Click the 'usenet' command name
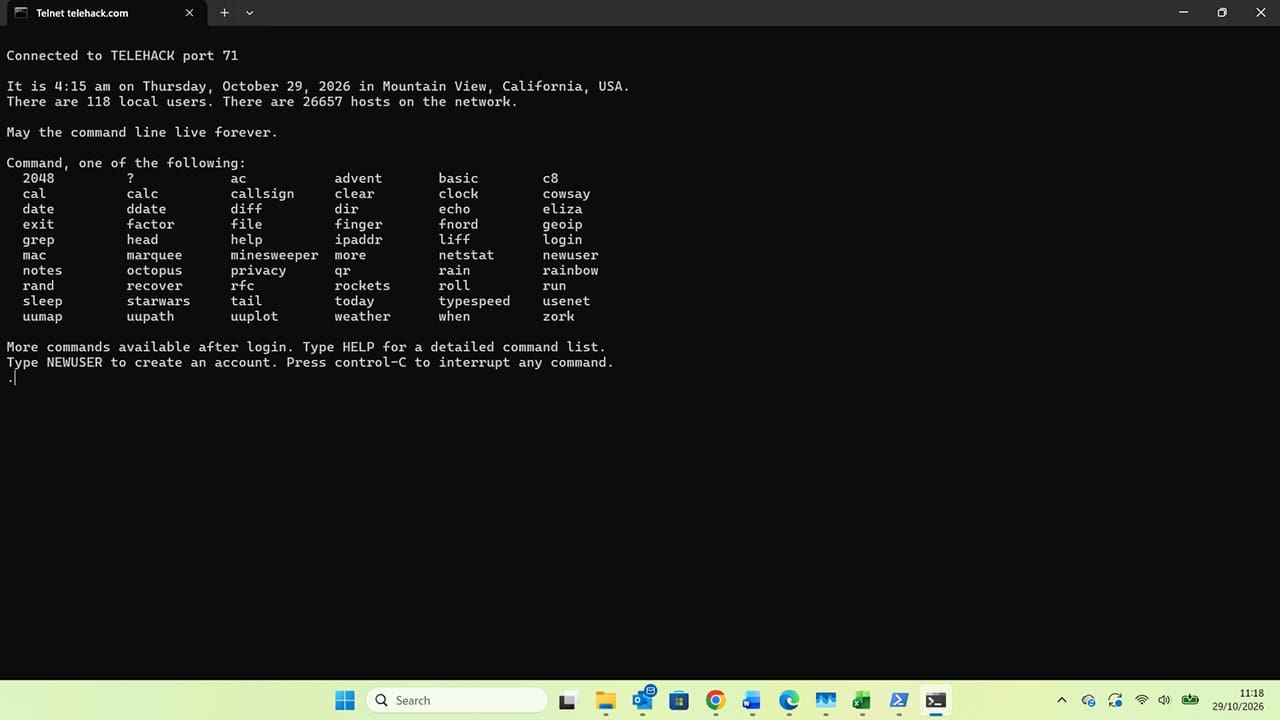The height and width of the screenshot is (720, 1280). click(566, 301)
